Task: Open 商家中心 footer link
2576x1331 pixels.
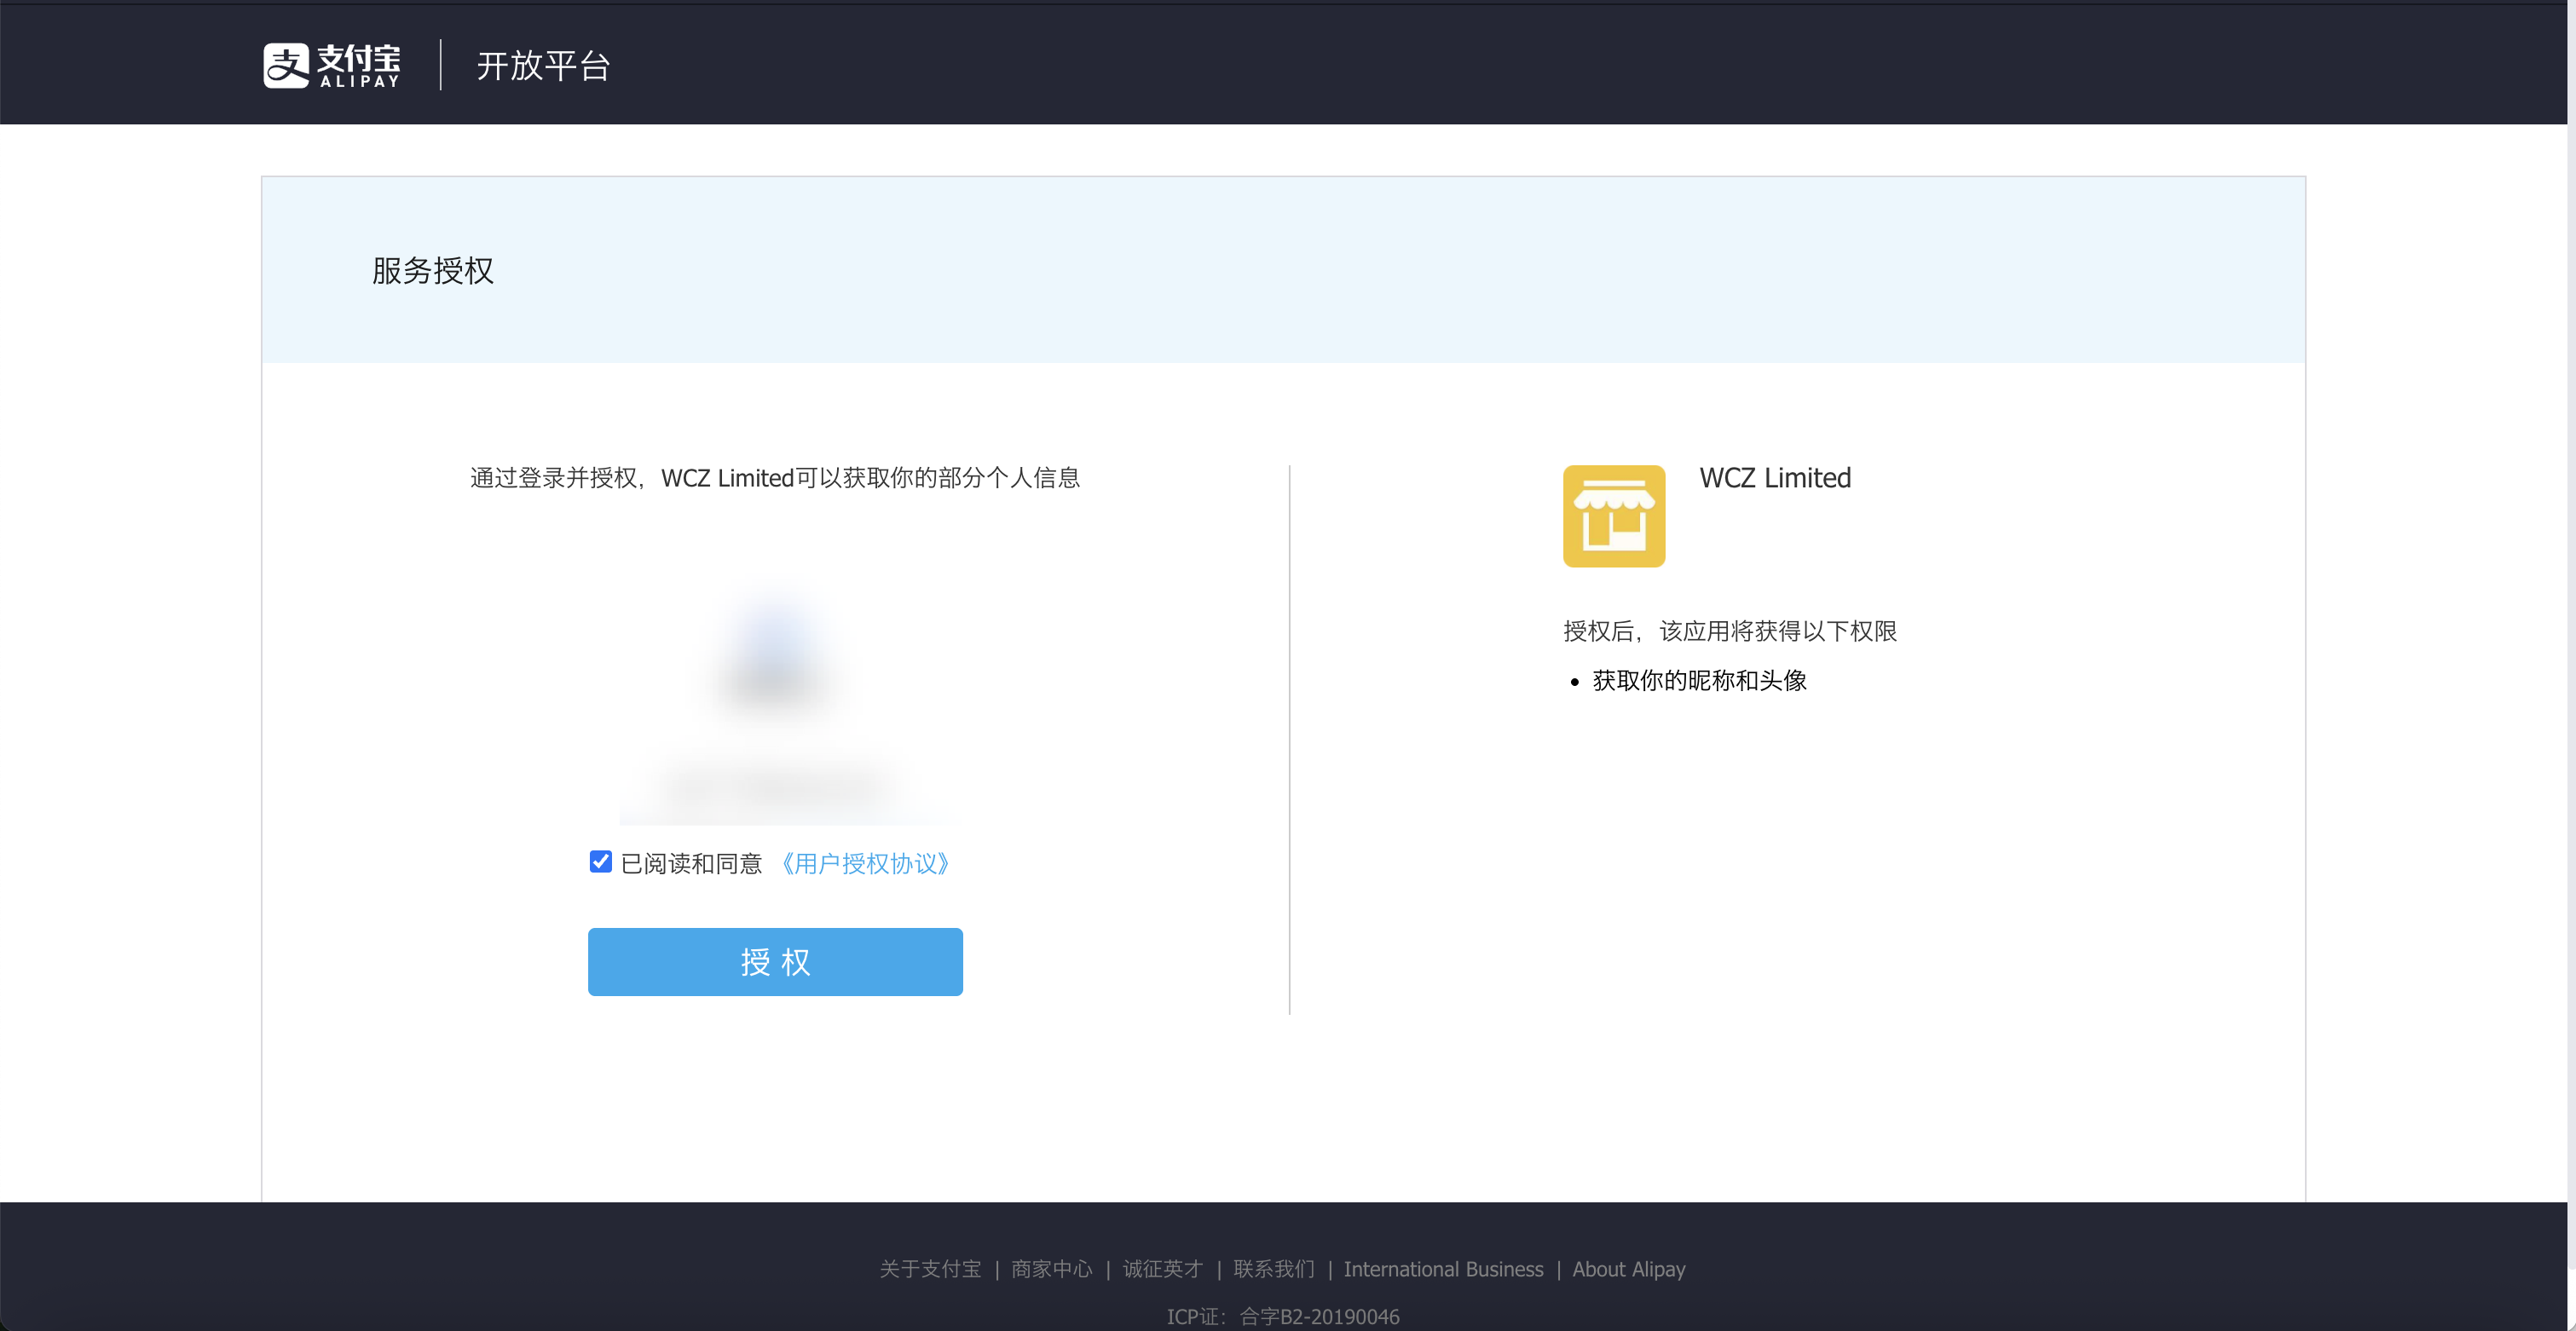Action: point(1051,1269)
